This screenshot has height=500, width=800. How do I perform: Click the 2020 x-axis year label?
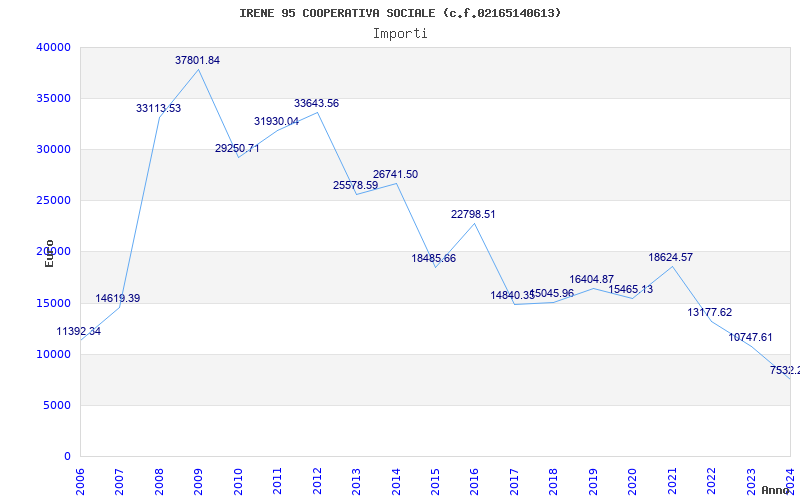click(x=633, y=481)
